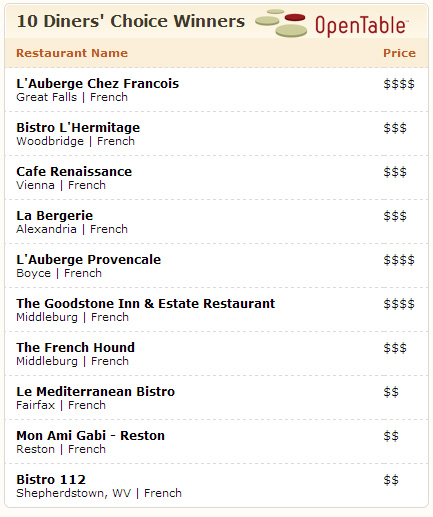Screen dimensions: 433x517
Task: Click the OpenTable logo
Action: (x=331, y=23)
